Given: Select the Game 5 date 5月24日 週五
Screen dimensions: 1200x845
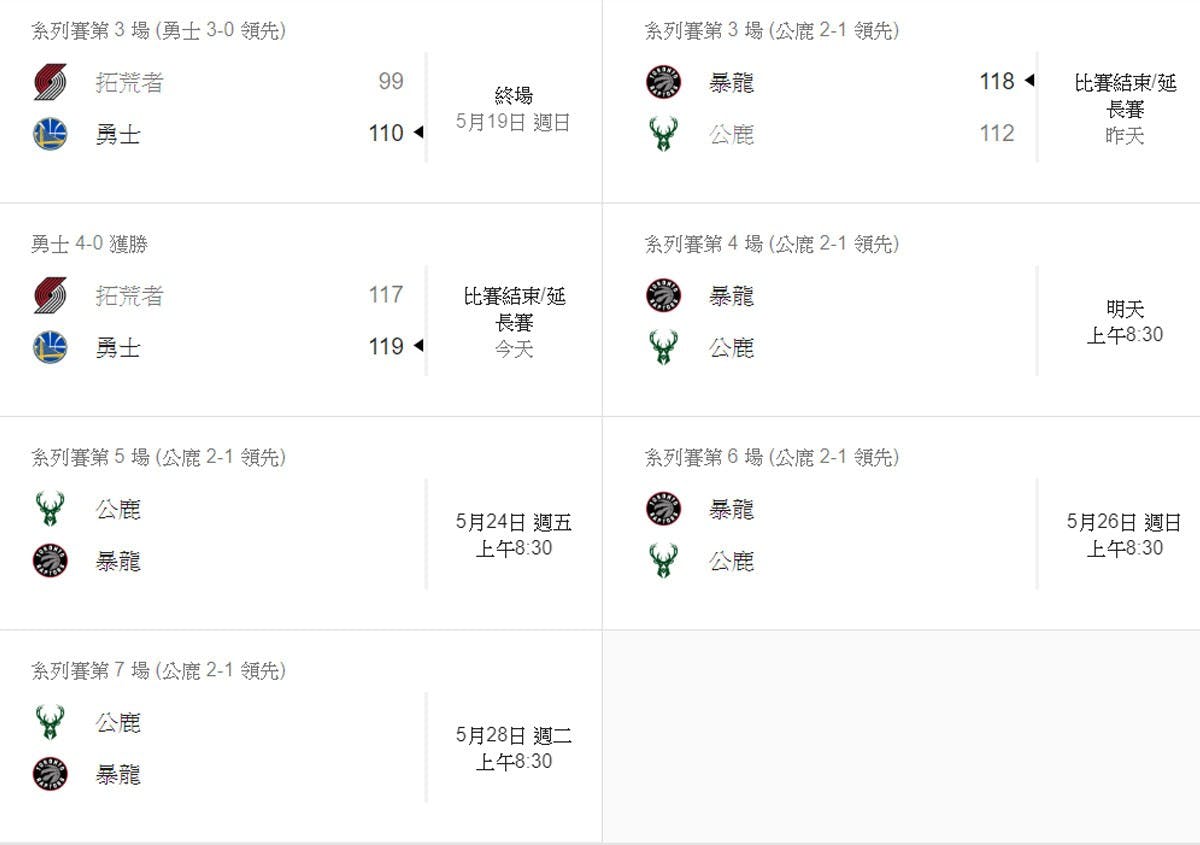Looking at the screenshot, I should point(513,522).
